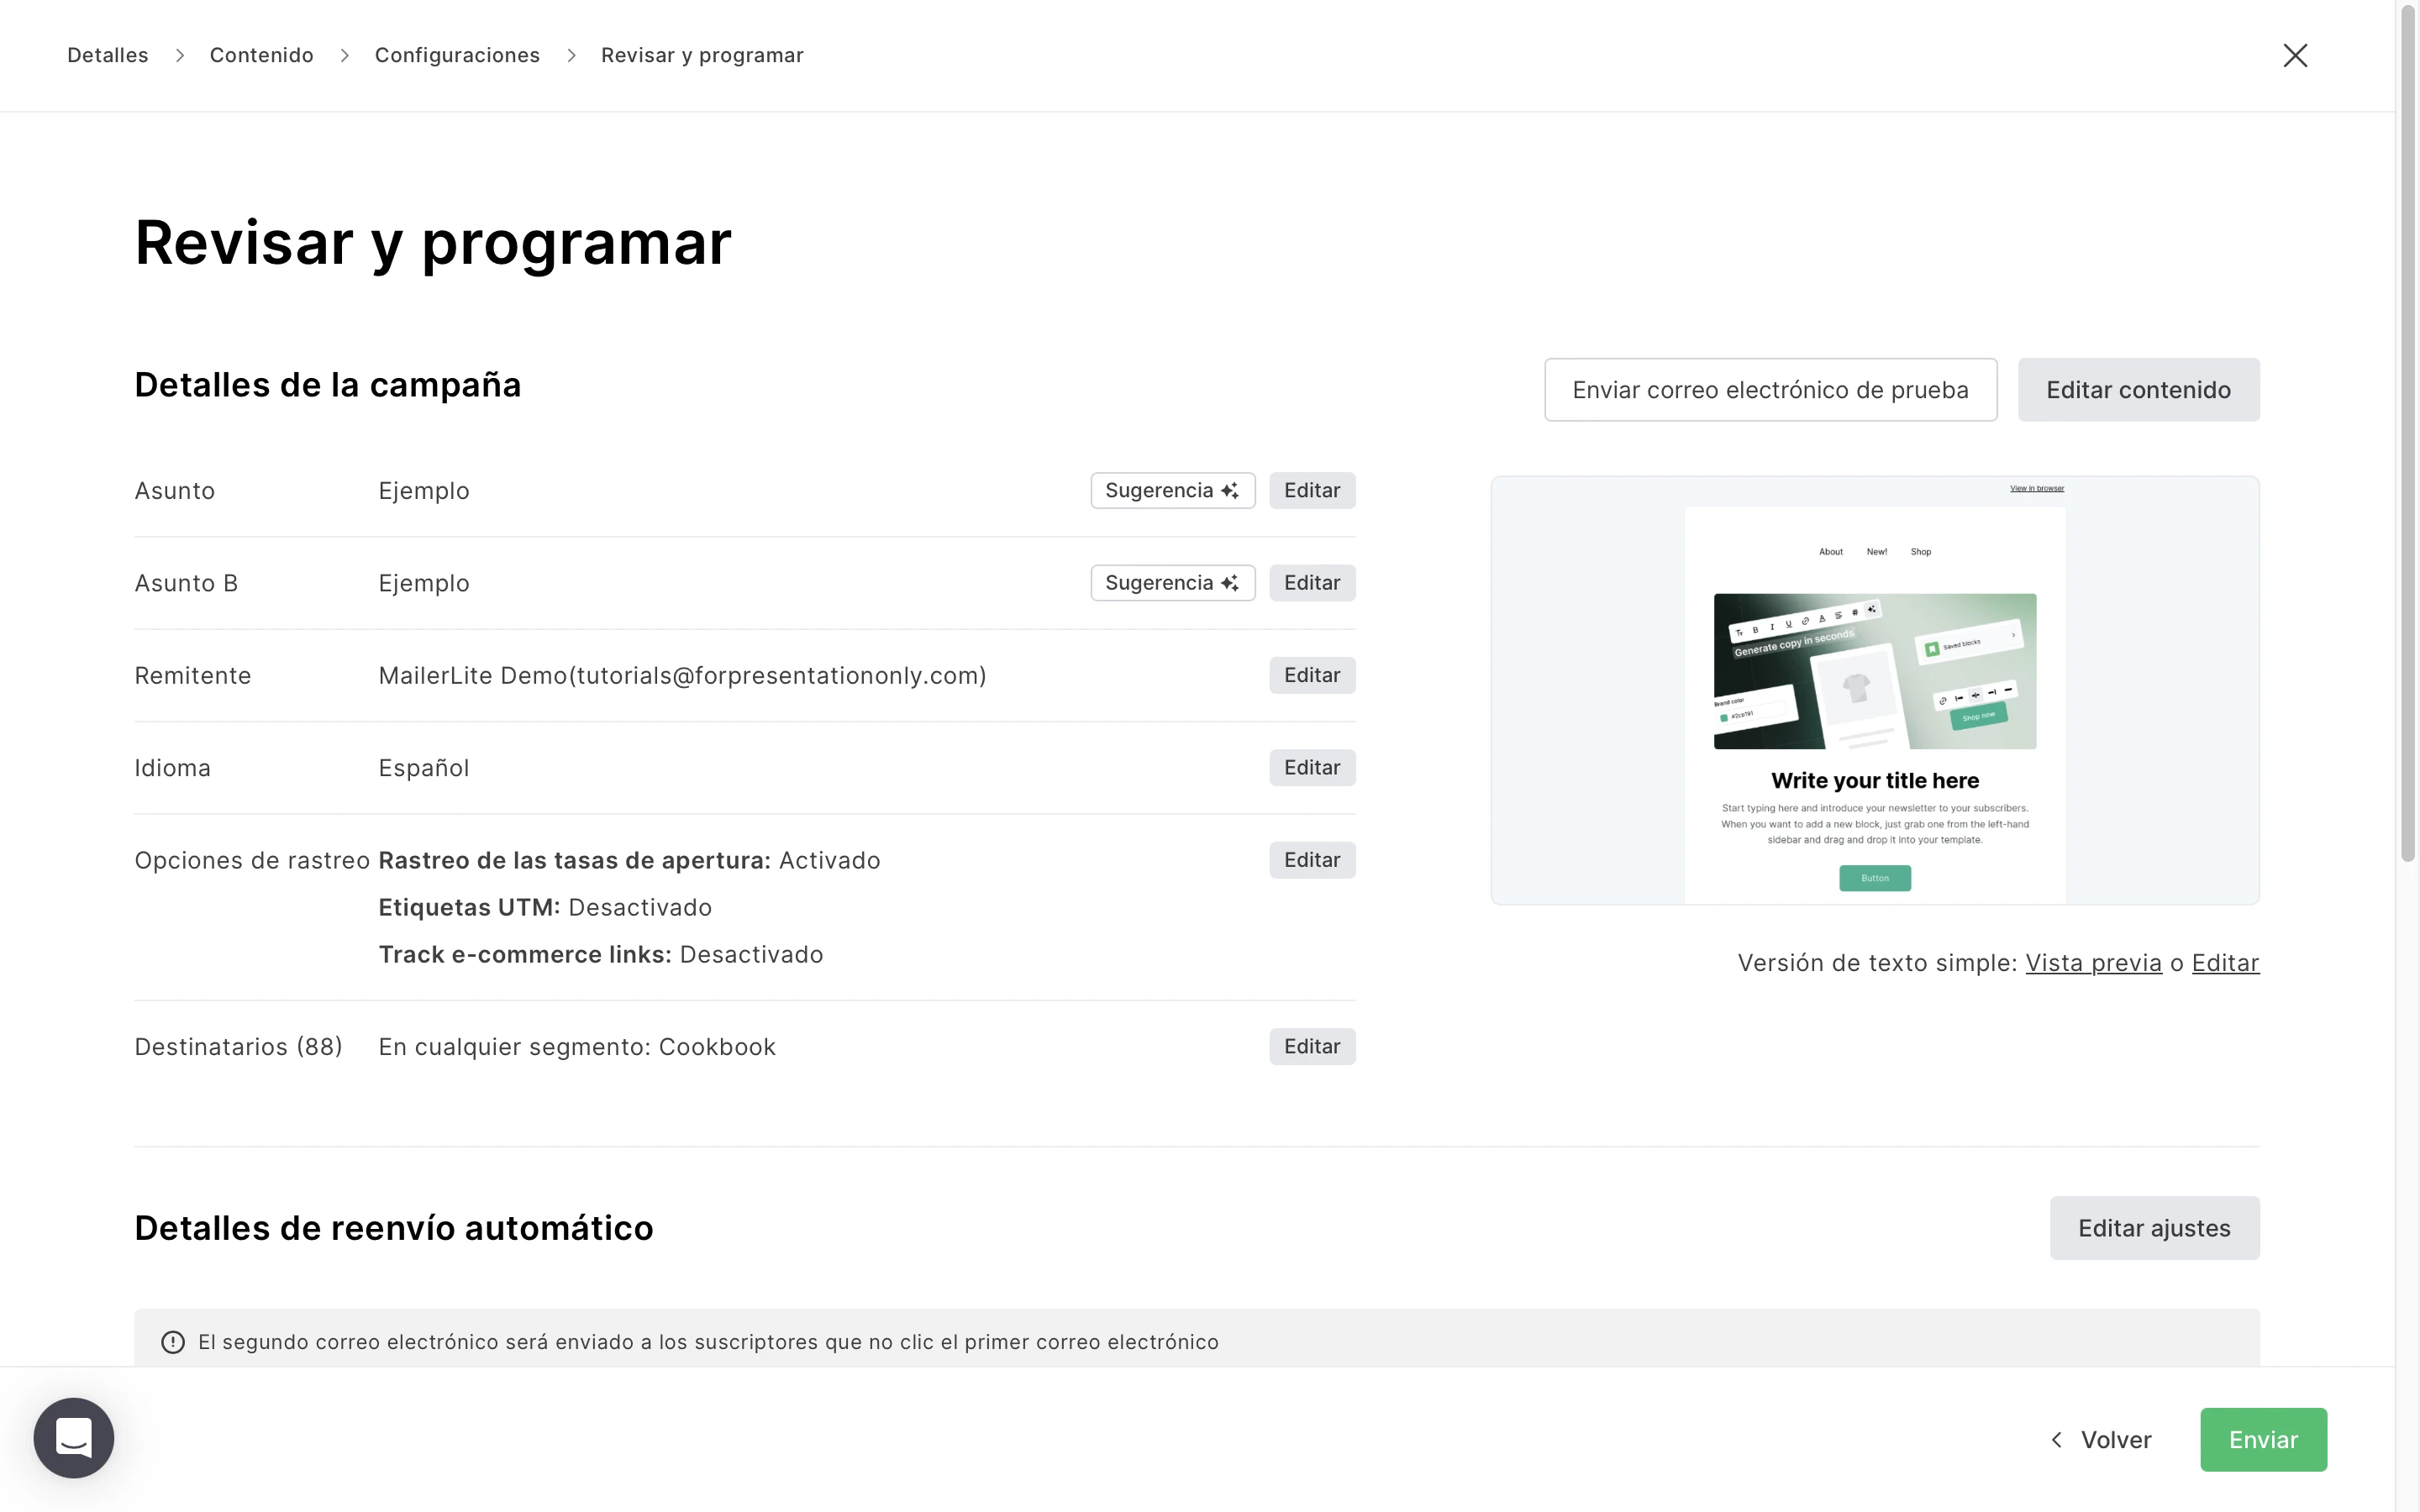The image size is (2420, 1512).
Task: Open Vista previa plain text link
Action: (2093, 963)
